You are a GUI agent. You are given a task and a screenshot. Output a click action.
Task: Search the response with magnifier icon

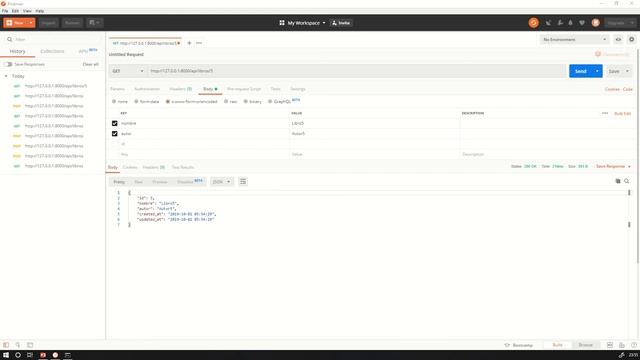(x=627, y=181)
